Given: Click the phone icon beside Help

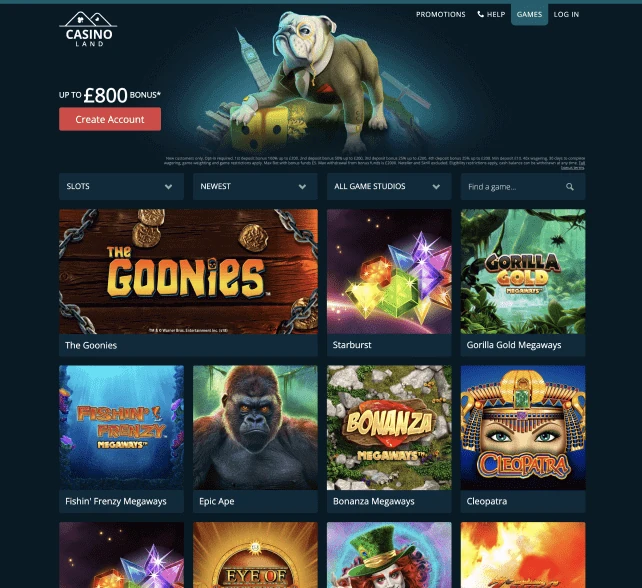Looking at the screenshot, I should coord(480,14).
